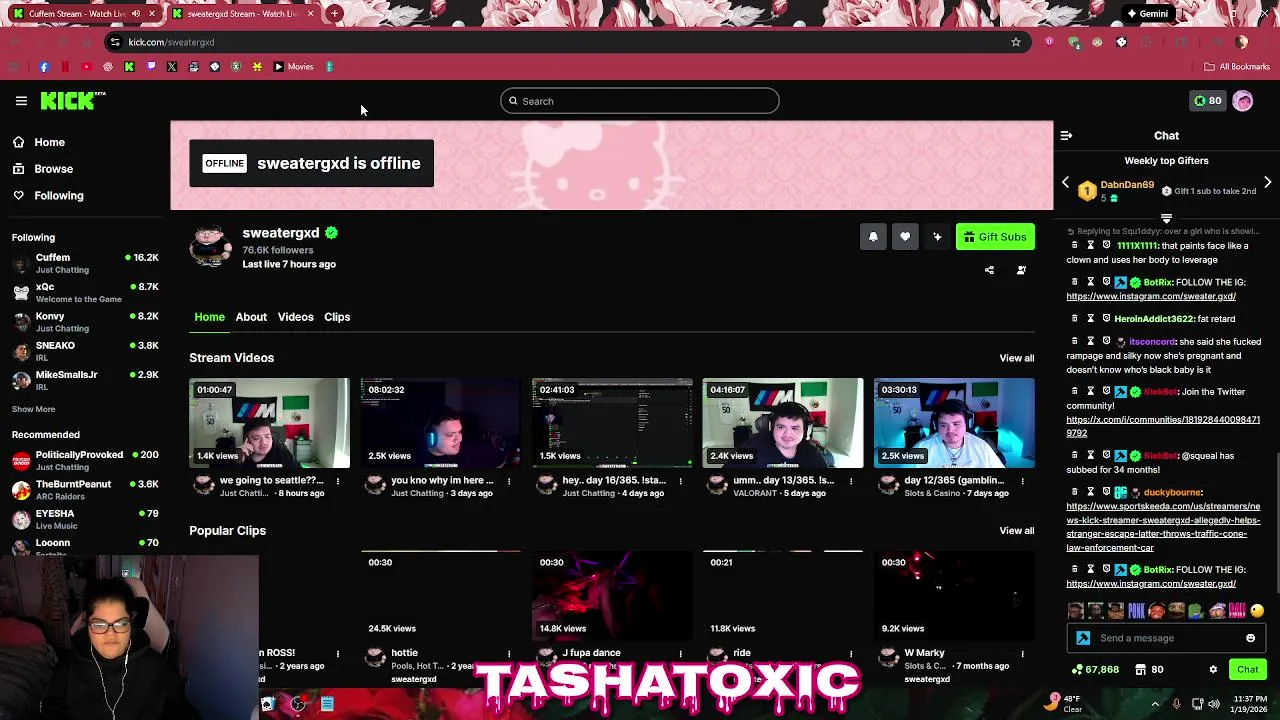The width and height of the screenshot is (1280, 720).
Task: View all Popular Clips
Action: 1016,531
